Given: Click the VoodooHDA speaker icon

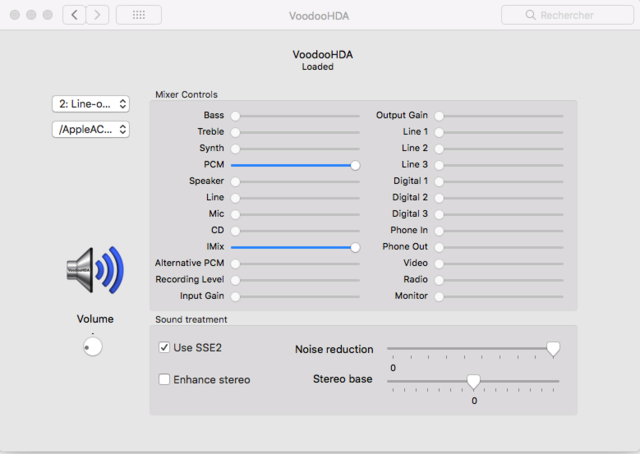Looking at the screenshot, I should (95, 270).
